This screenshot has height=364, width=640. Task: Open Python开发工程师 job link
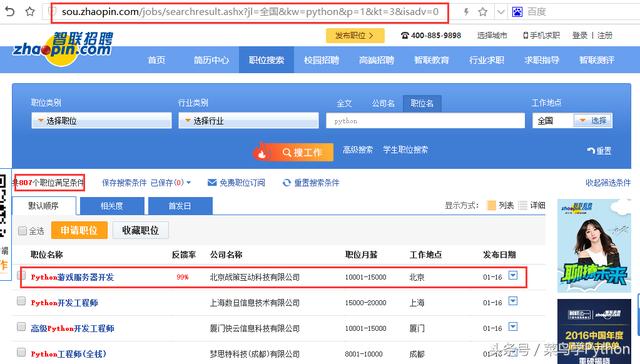(x=64, y=303)
